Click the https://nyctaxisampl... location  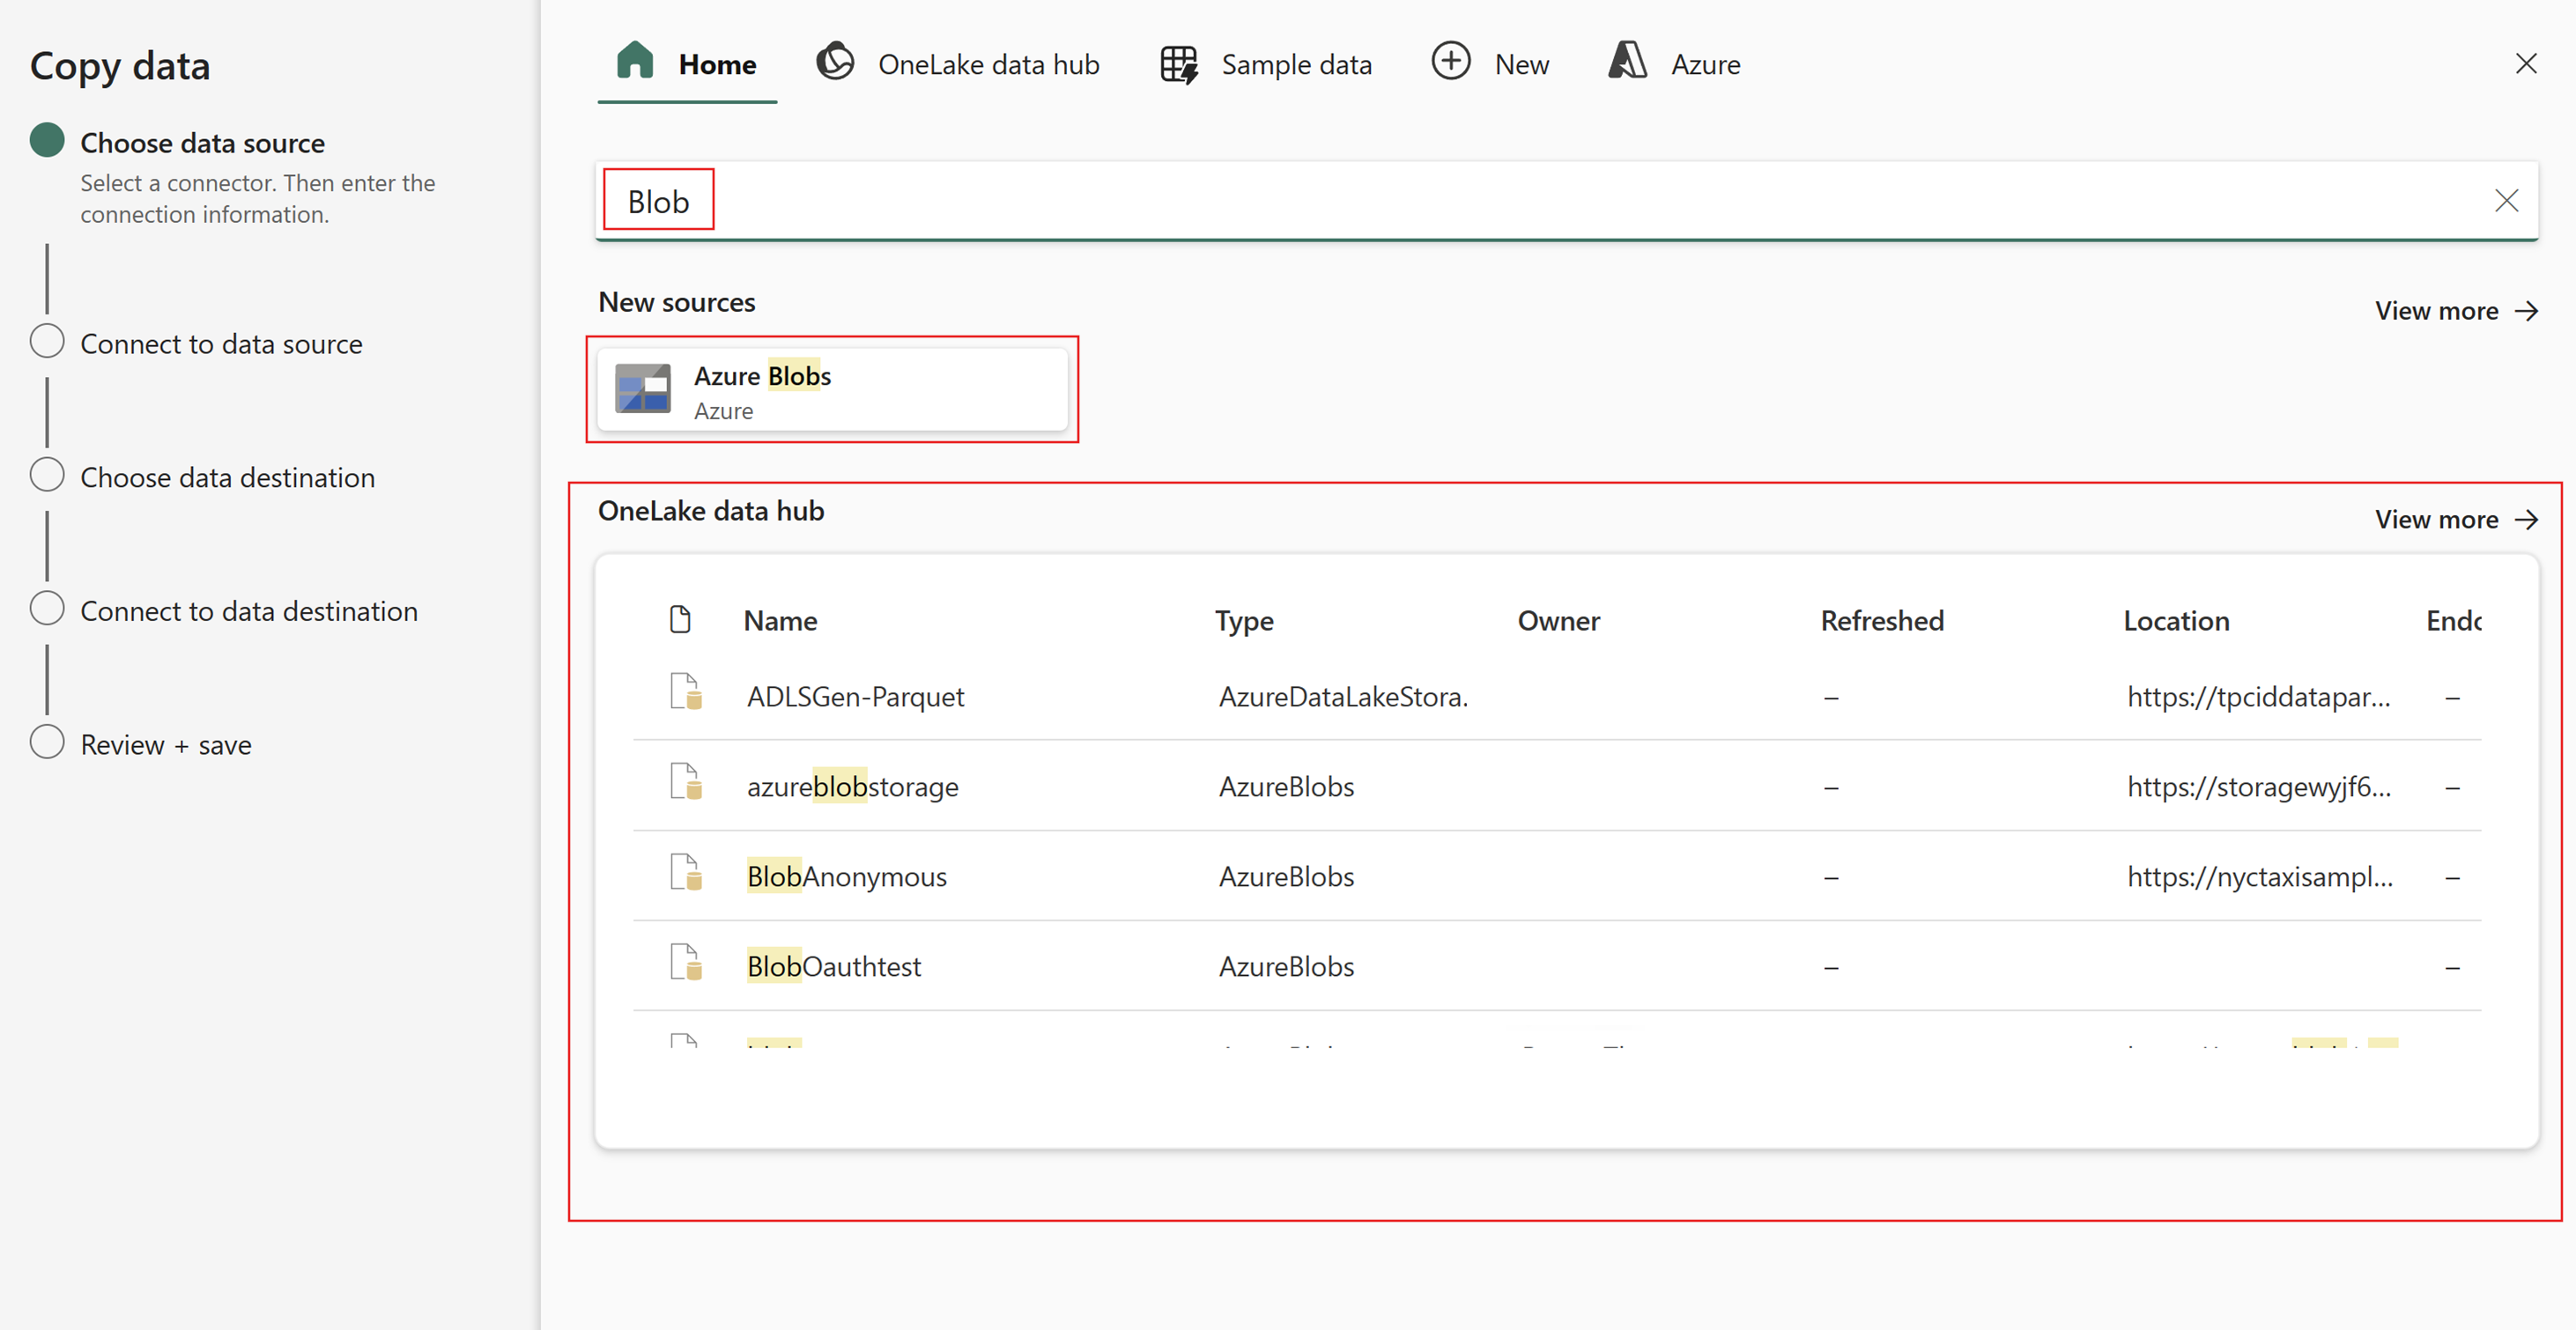2259,877
